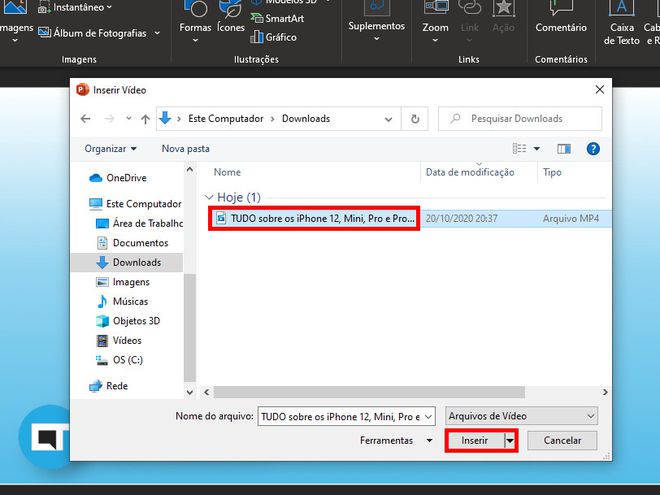The image size is (660, 495).
Task: Open Músicas folder in sidebar
Action: pyautogui.click(x=122, y=301)
